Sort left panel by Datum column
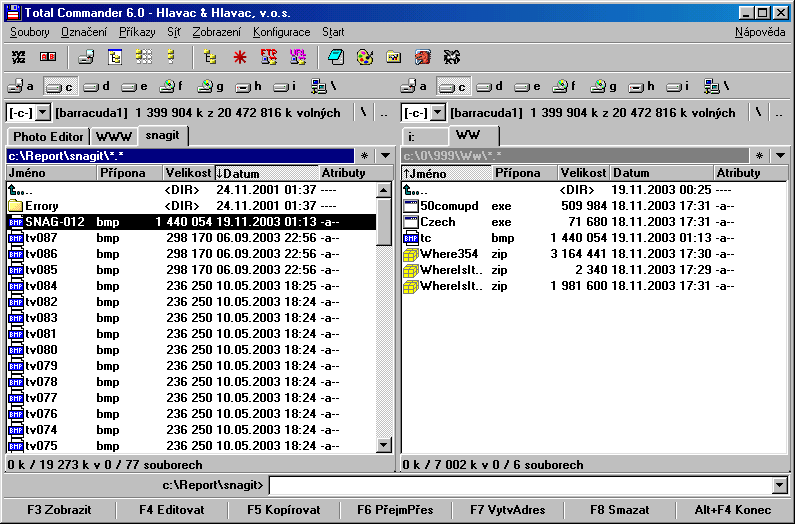Screen dimensions: 795x524 pyautogui.click(x=267, y=173)
